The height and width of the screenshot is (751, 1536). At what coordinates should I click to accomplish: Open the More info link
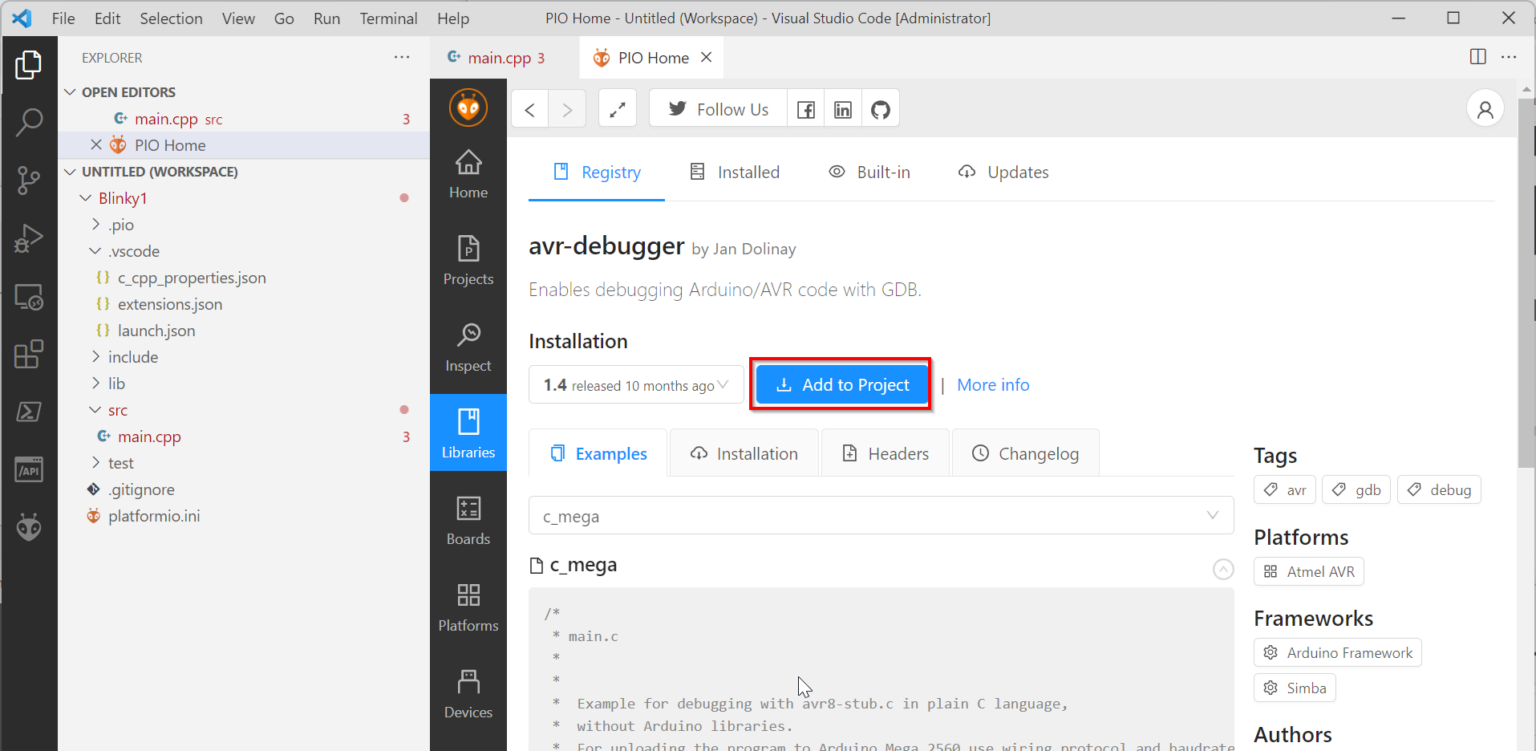point(992,384)
